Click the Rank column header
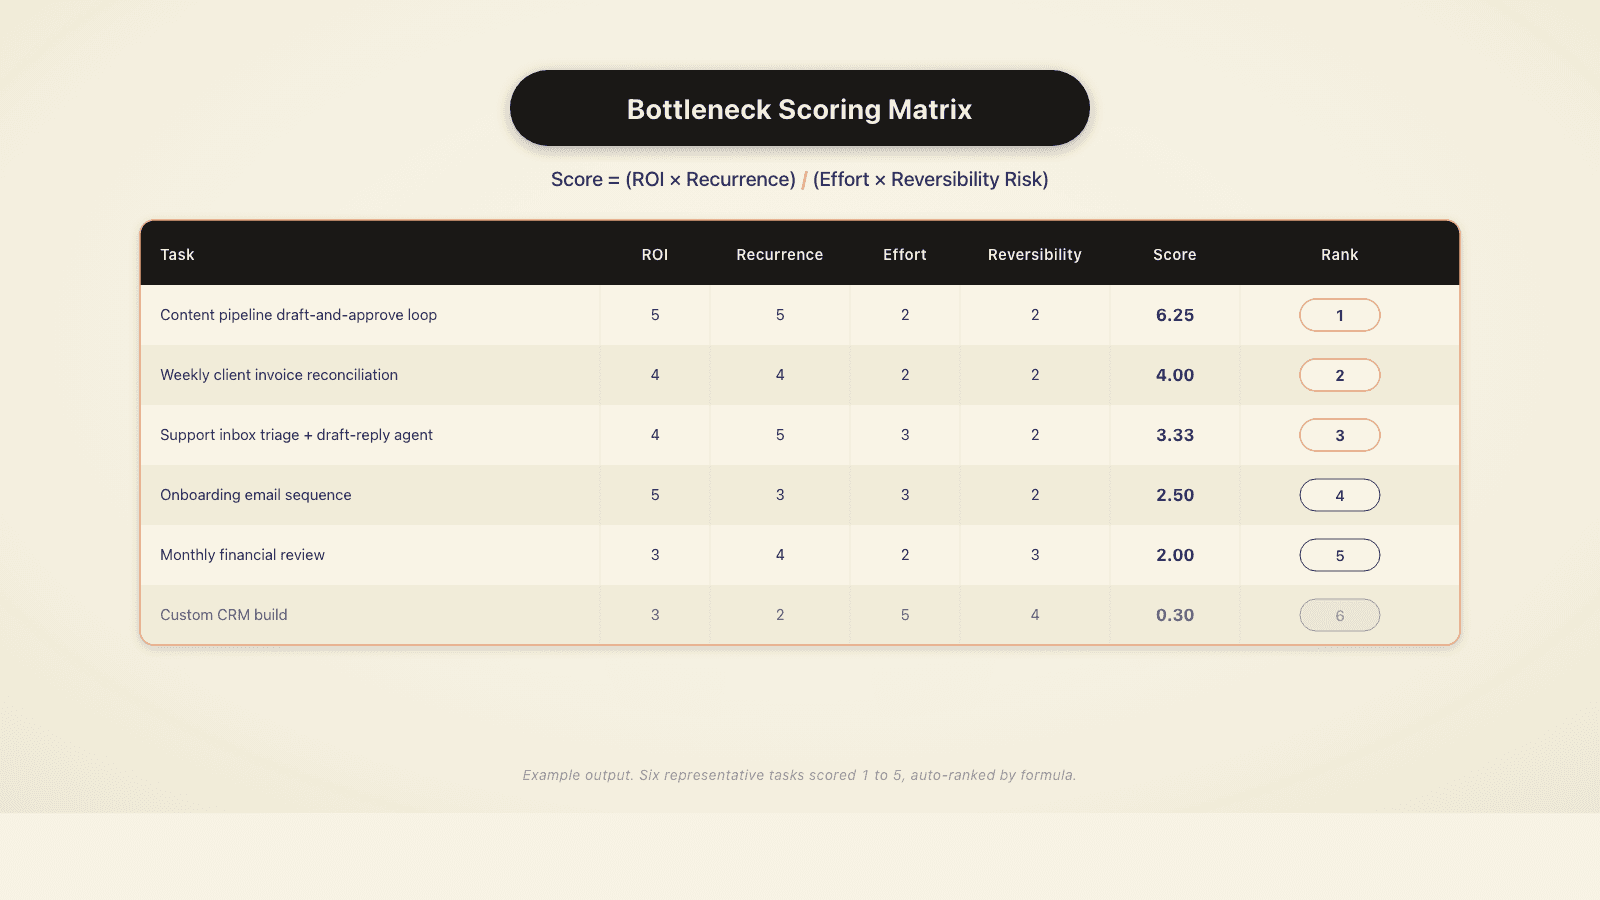1600x900 pixels. [1339, 255]
